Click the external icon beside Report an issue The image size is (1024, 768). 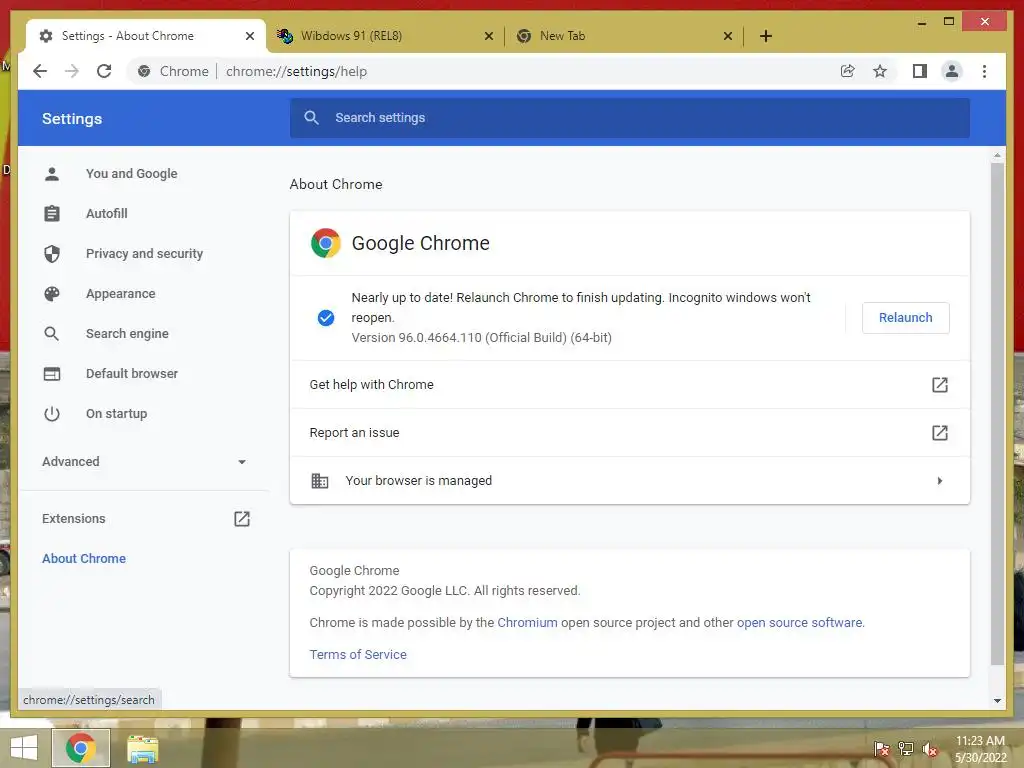click(939, 432)
